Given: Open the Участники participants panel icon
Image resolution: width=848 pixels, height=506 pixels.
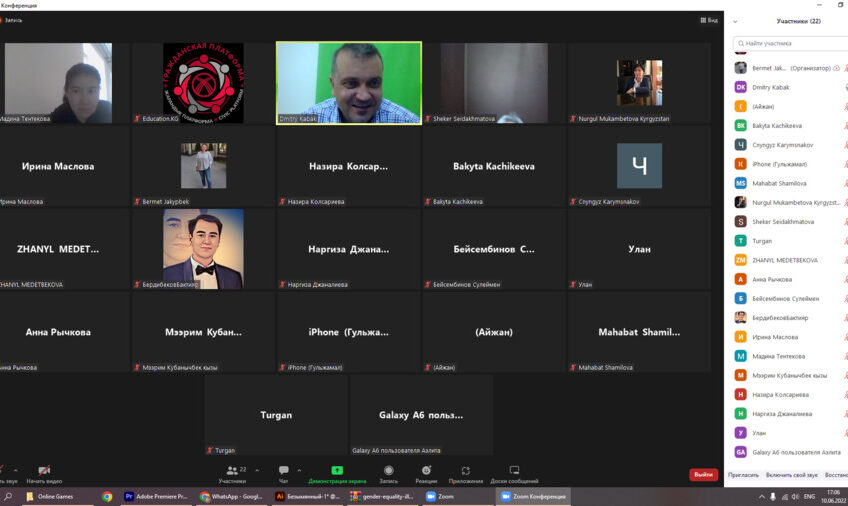Looking at the screenshot, I should 231,470.
